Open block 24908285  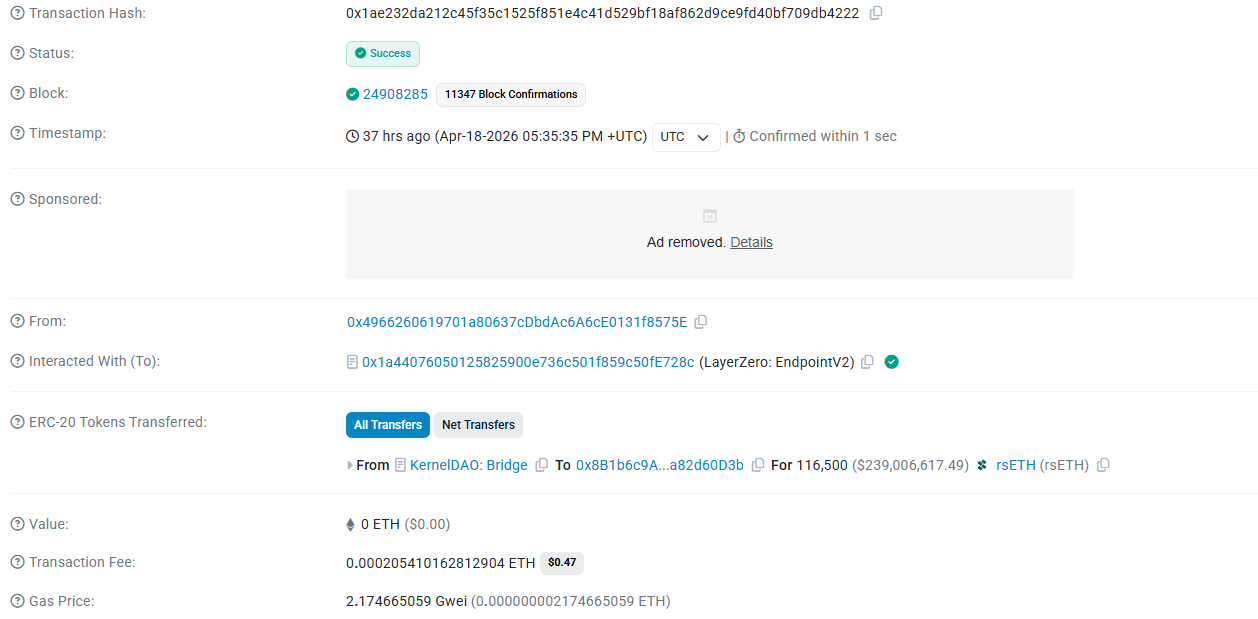pyautogui.click(x=395, y=94)
